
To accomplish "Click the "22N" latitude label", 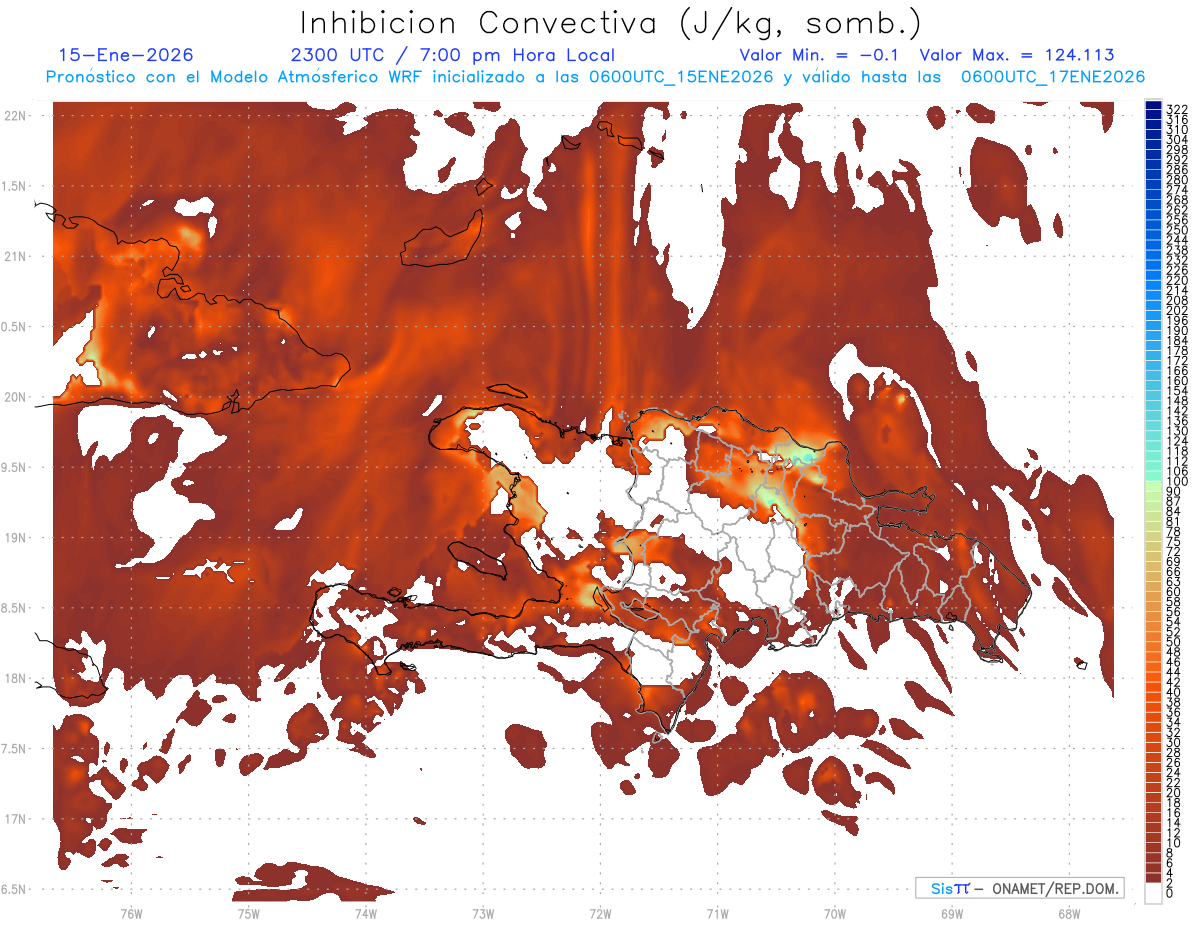I will pos(16,116).
